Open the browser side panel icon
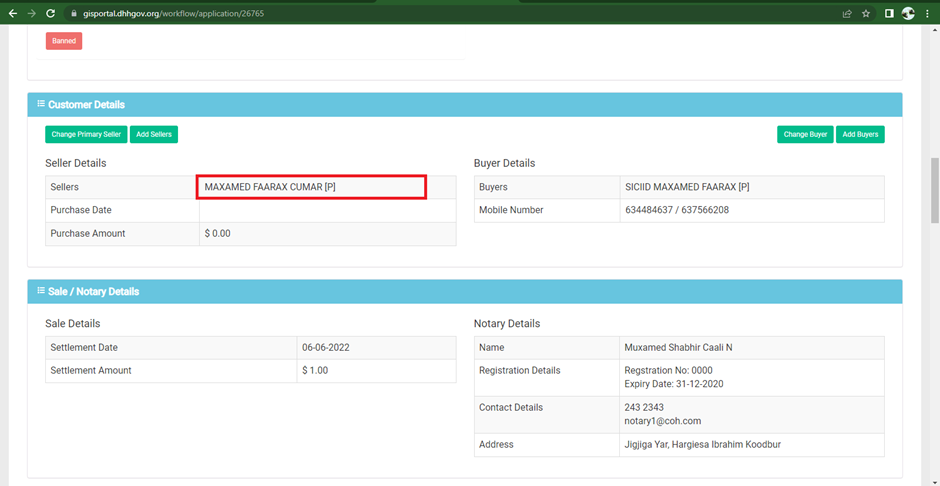940x486 pixels. click(890, 13)
